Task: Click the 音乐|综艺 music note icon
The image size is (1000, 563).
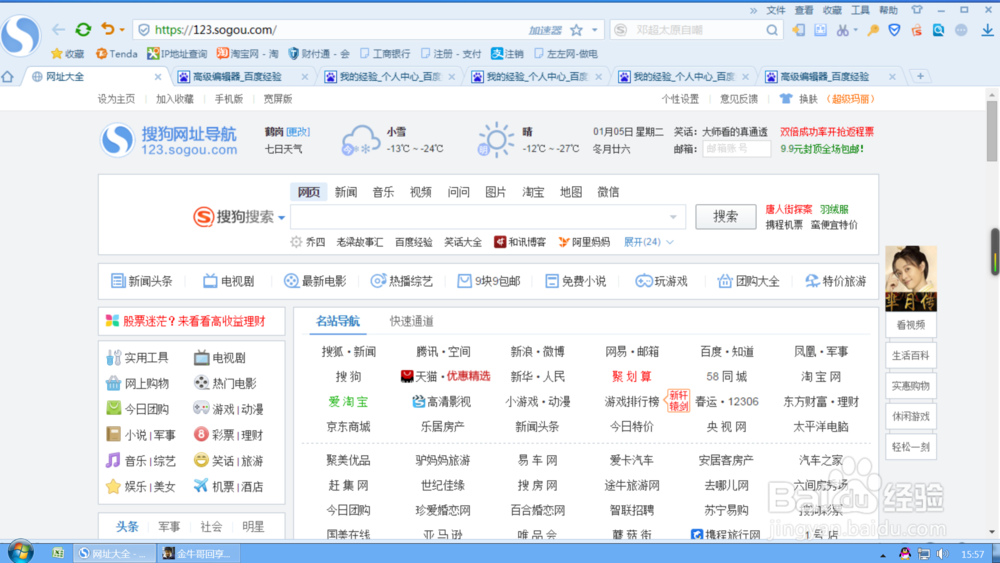Action: [113, 460]
